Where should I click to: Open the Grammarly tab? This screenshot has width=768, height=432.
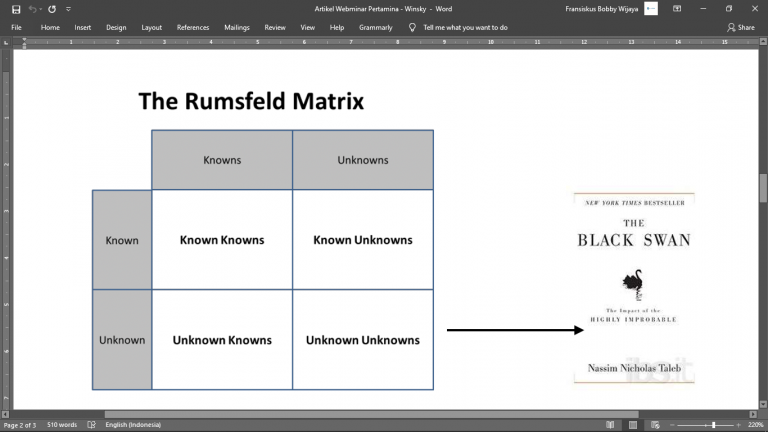(376, 27)
